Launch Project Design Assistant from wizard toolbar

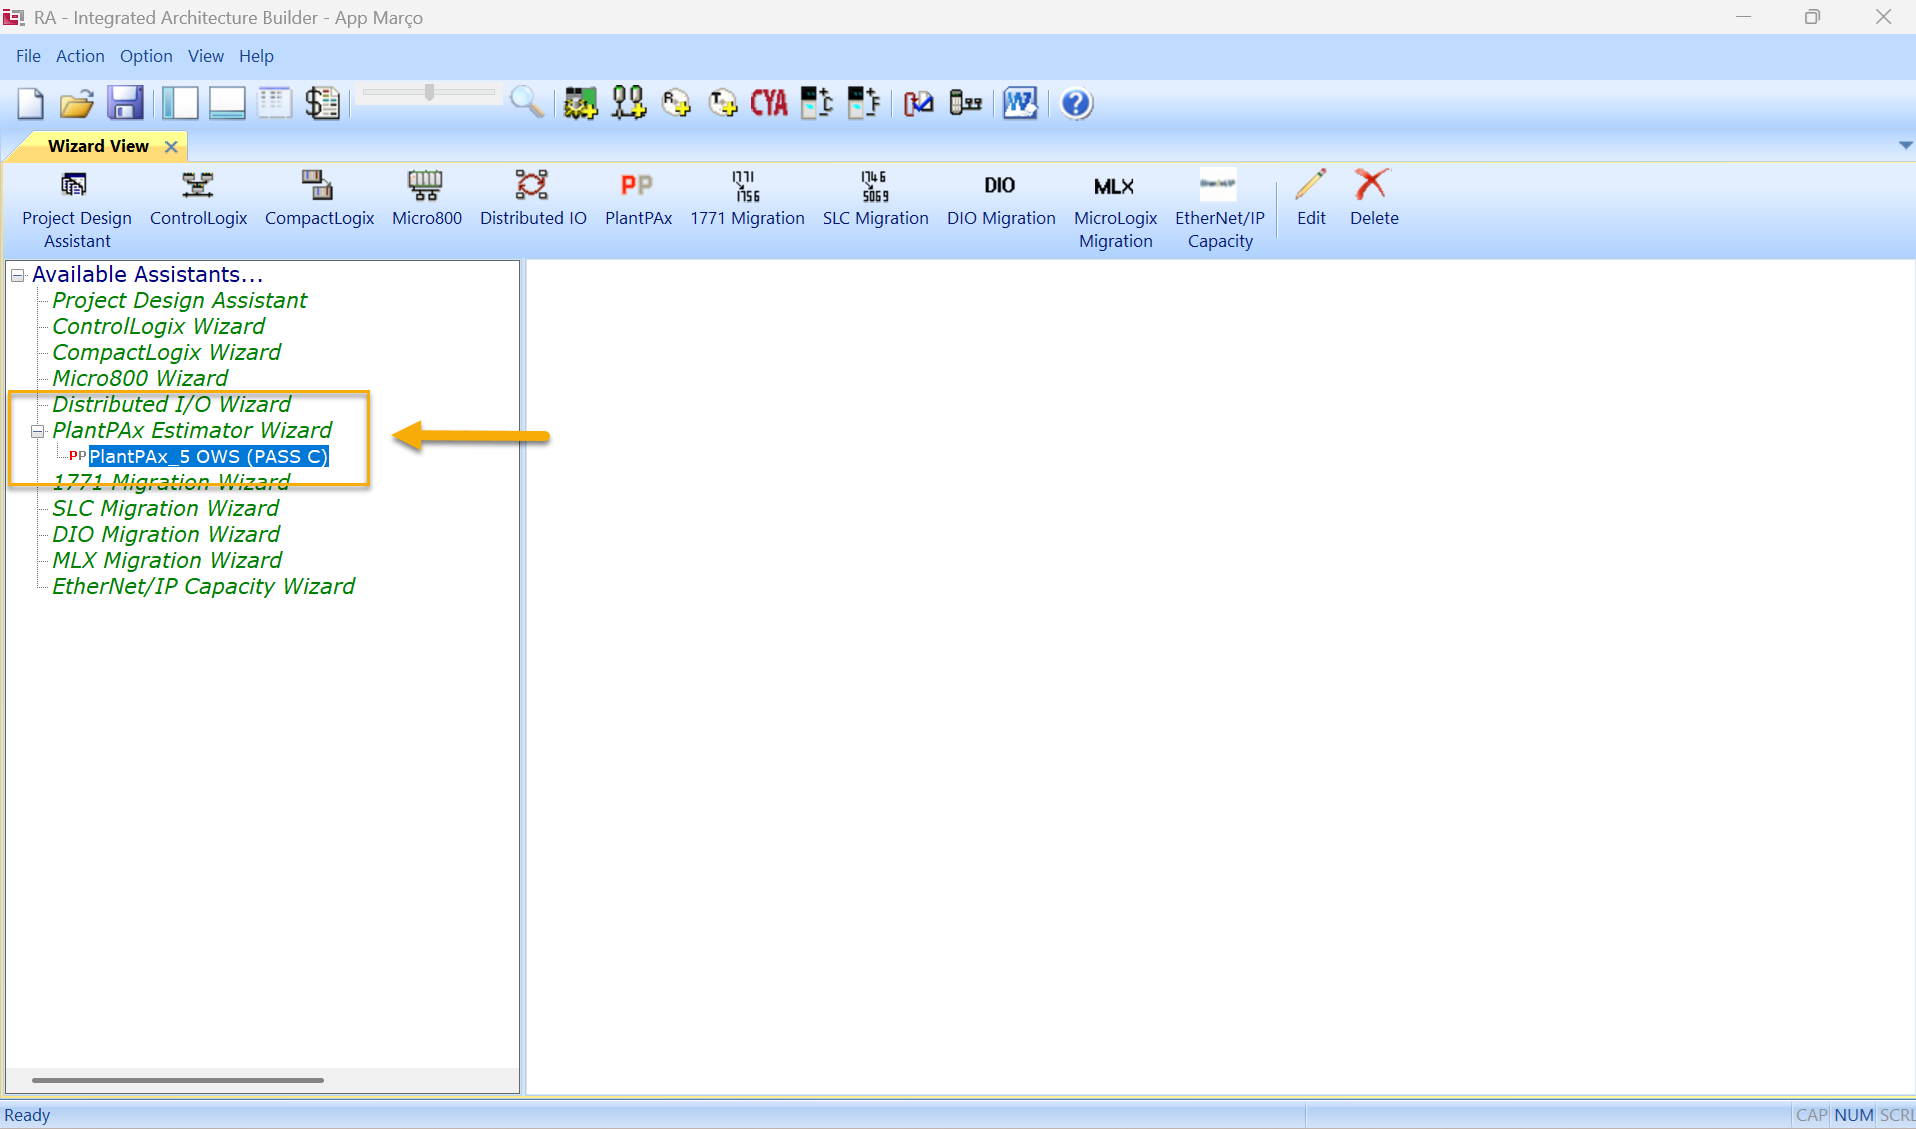77,210
